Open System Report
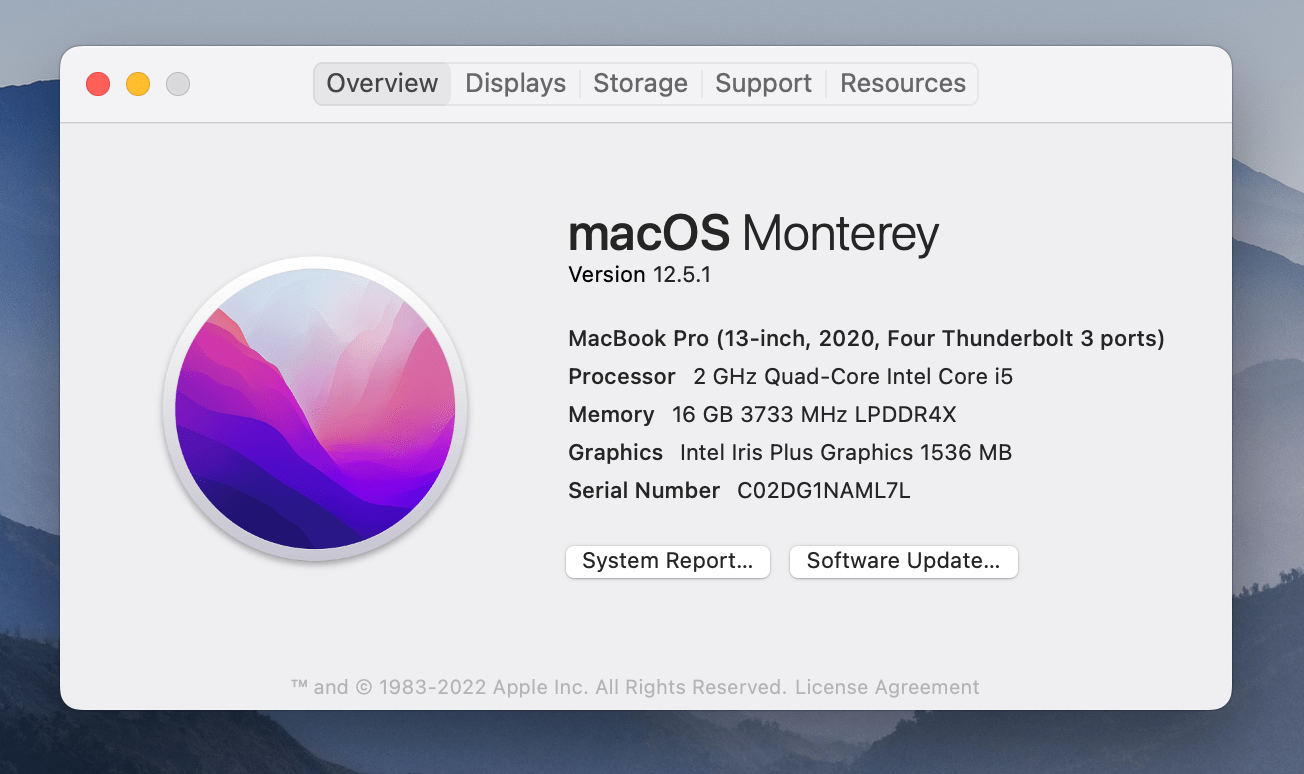1304x774 pixels. 667,561
